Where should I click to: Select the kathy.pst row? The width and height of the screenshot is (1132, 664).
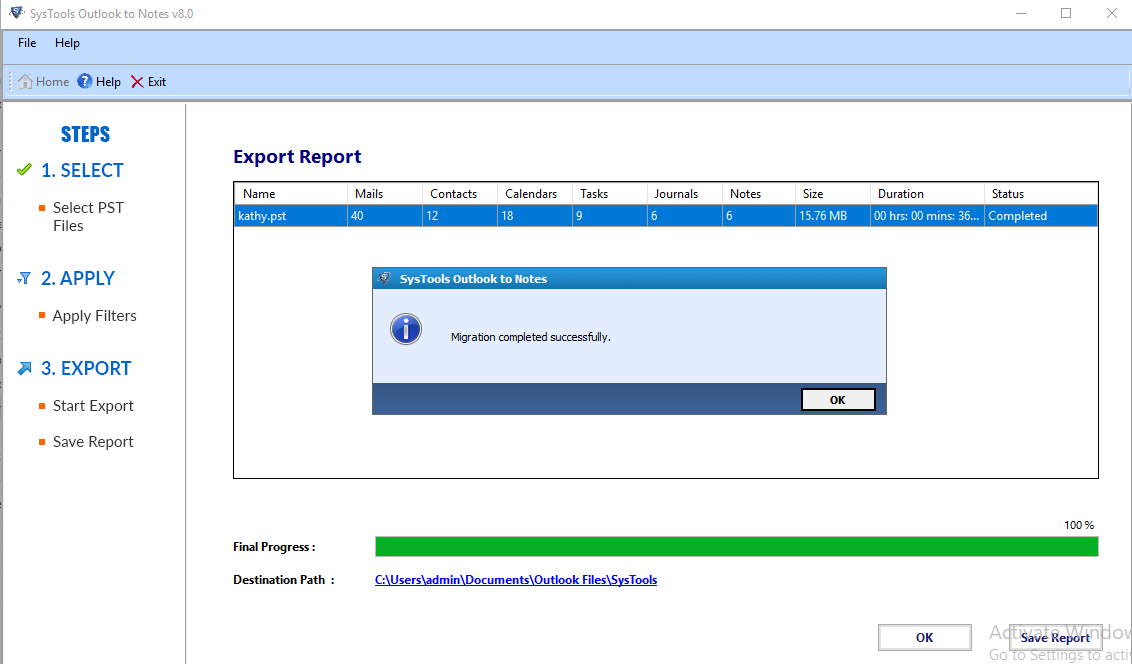(x=666, y=216)
